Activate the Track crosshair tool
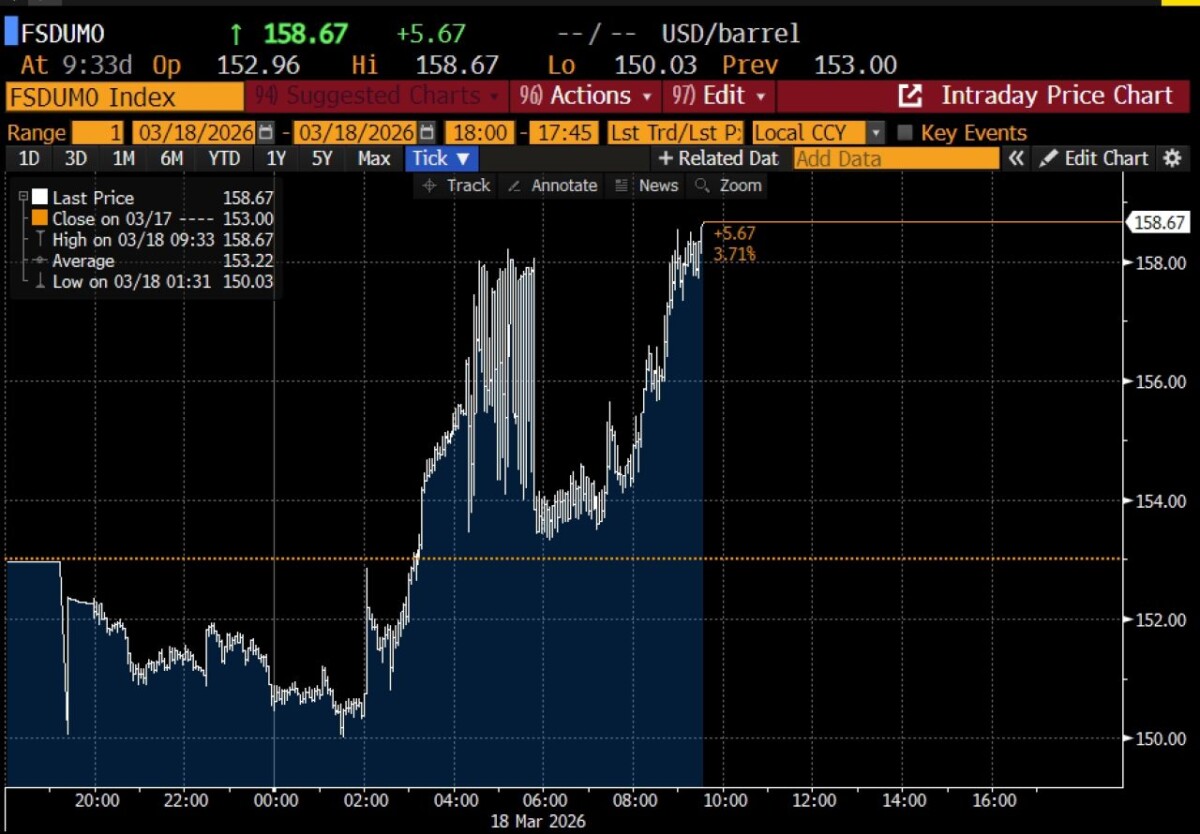 (x=456, y=185)
